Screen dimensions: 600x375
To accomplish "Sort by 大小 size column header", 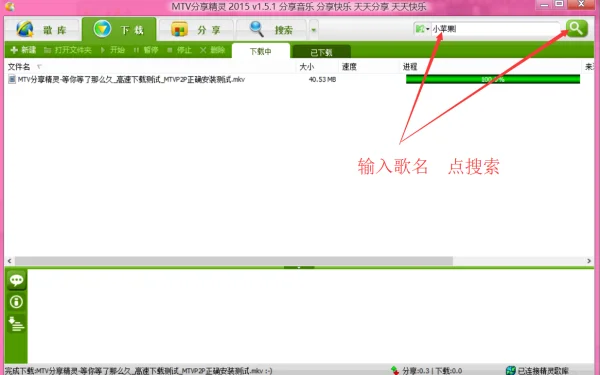I will point(307,67).
